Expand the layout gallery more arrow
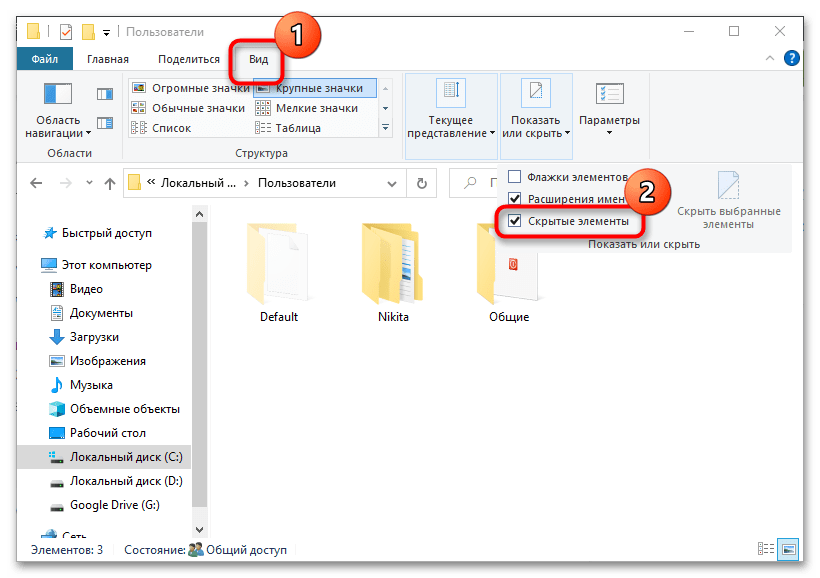 pyautogui.click(x=385, y=128)
